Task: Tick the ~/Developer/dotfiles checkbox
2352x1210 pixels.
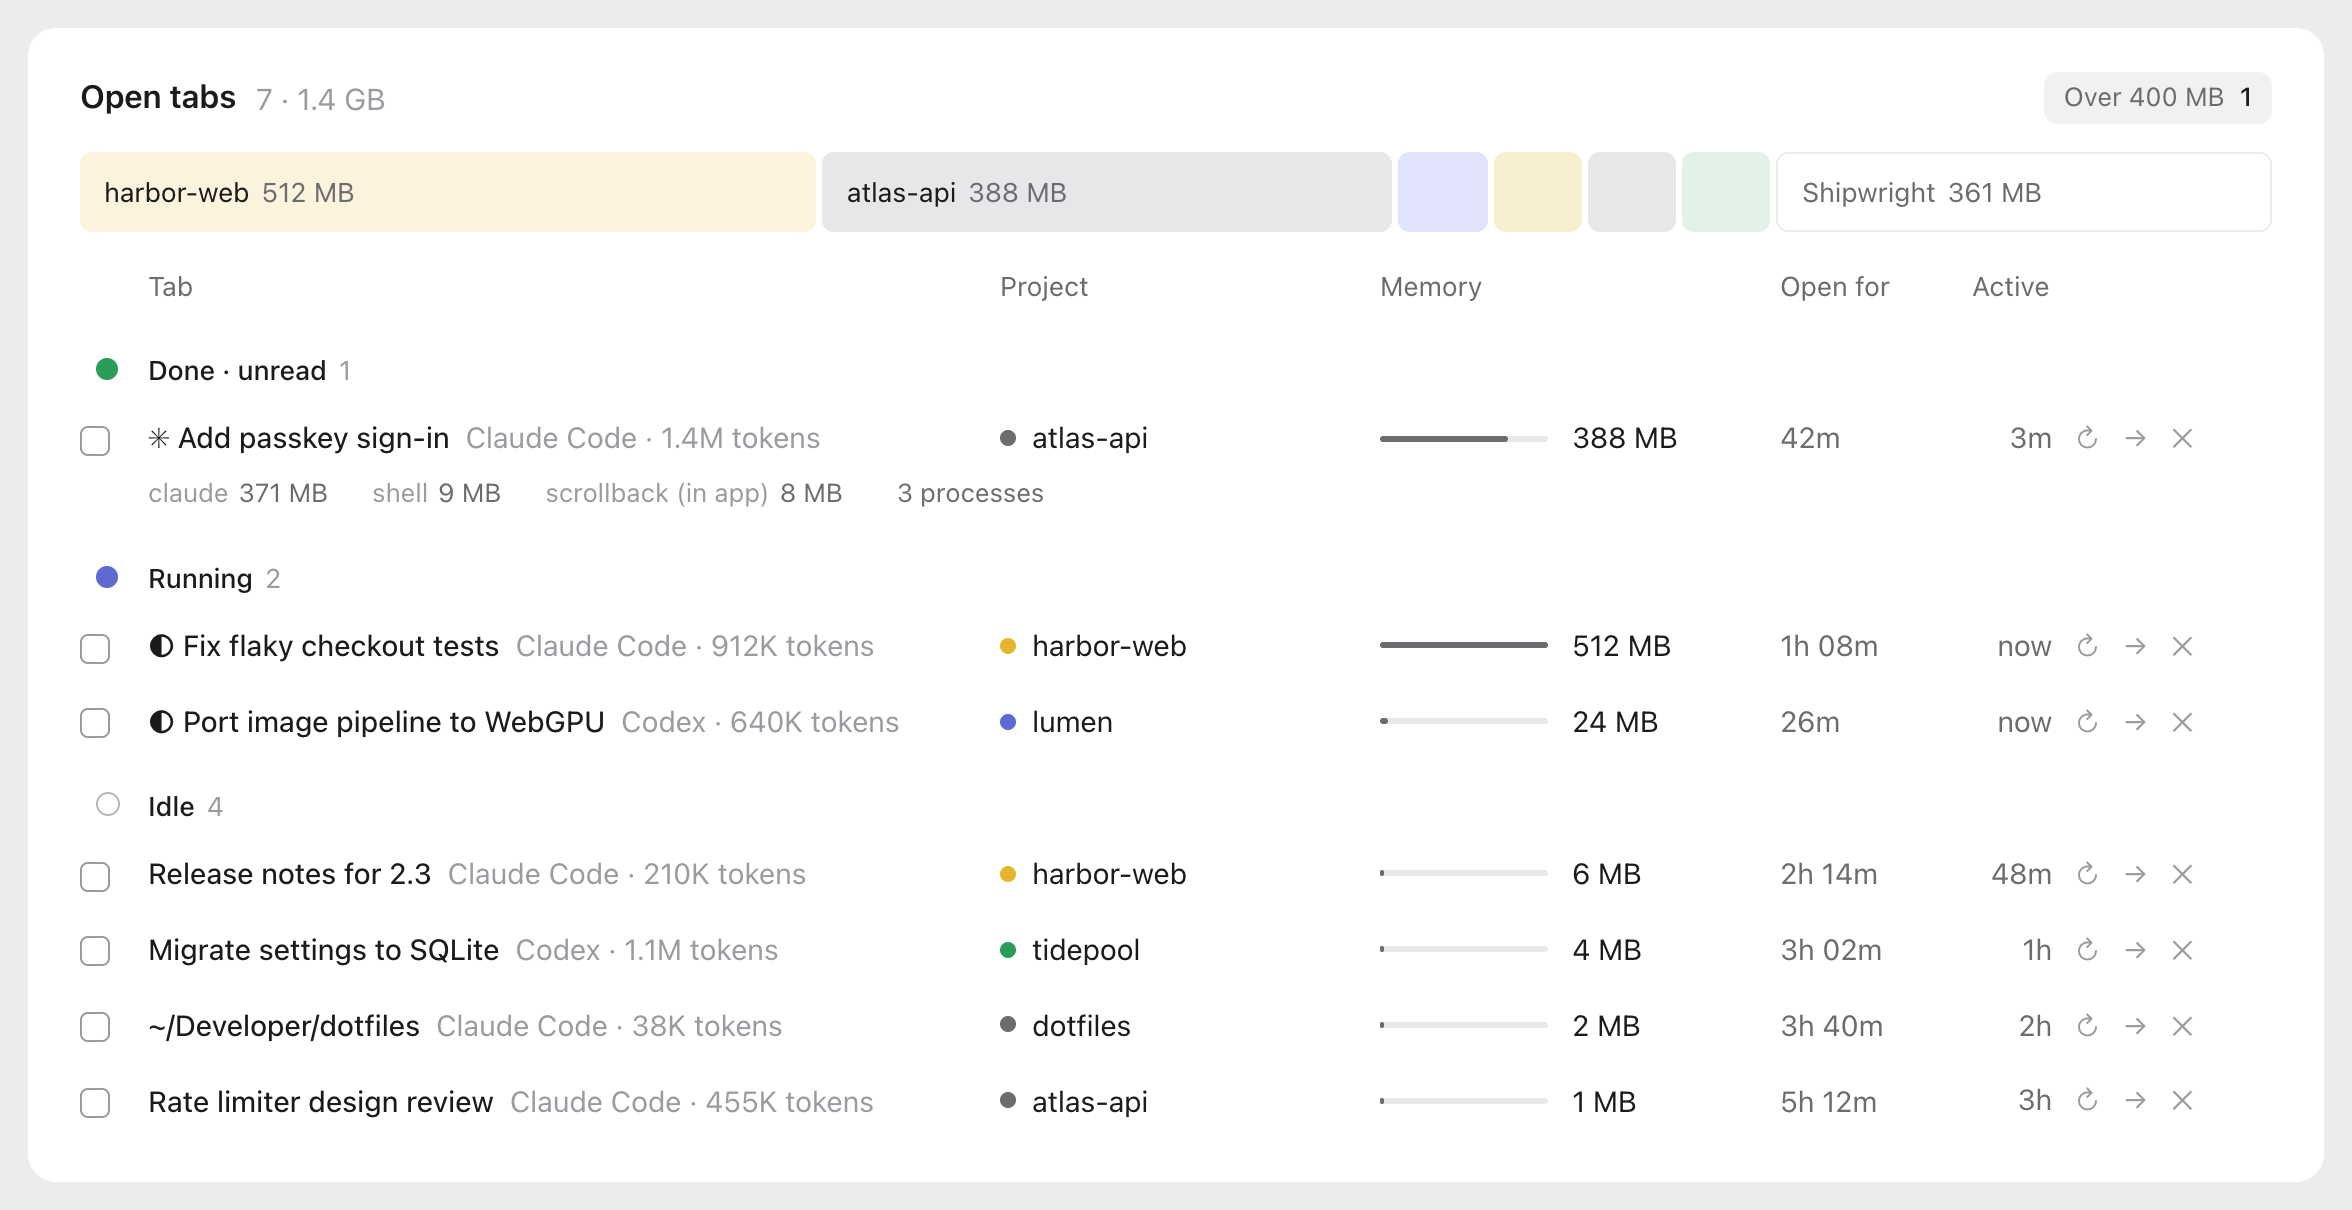Action: tap(95, 1027)
